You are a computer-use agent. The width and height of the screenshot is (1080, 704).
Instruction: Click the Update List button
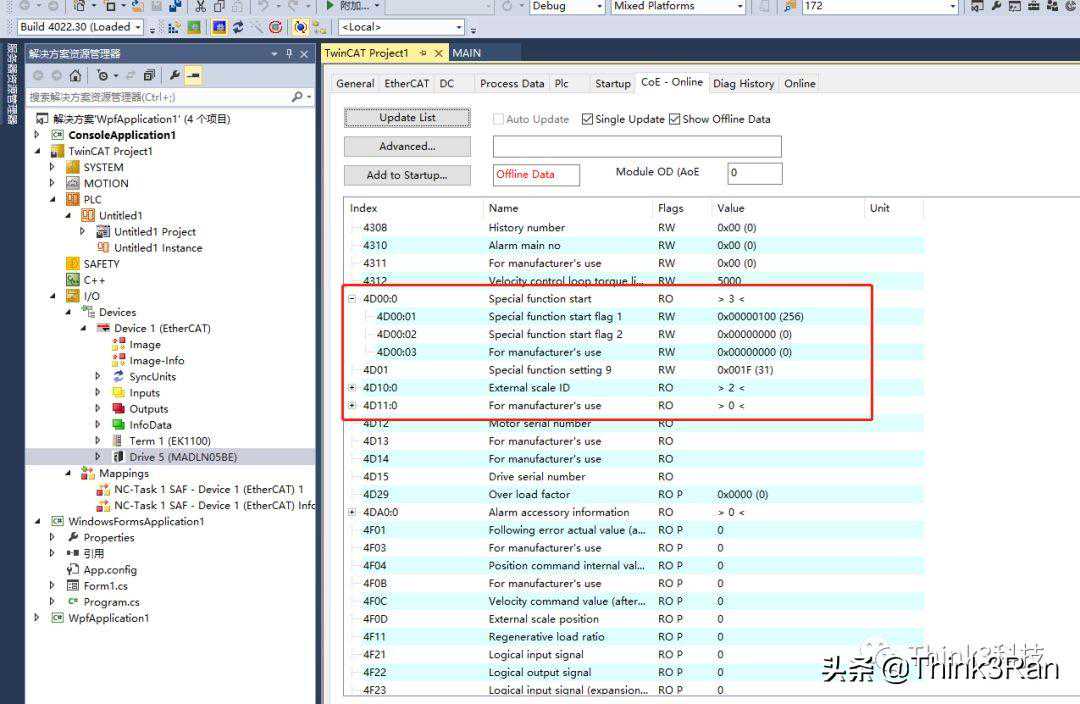[x=407, y=118]
